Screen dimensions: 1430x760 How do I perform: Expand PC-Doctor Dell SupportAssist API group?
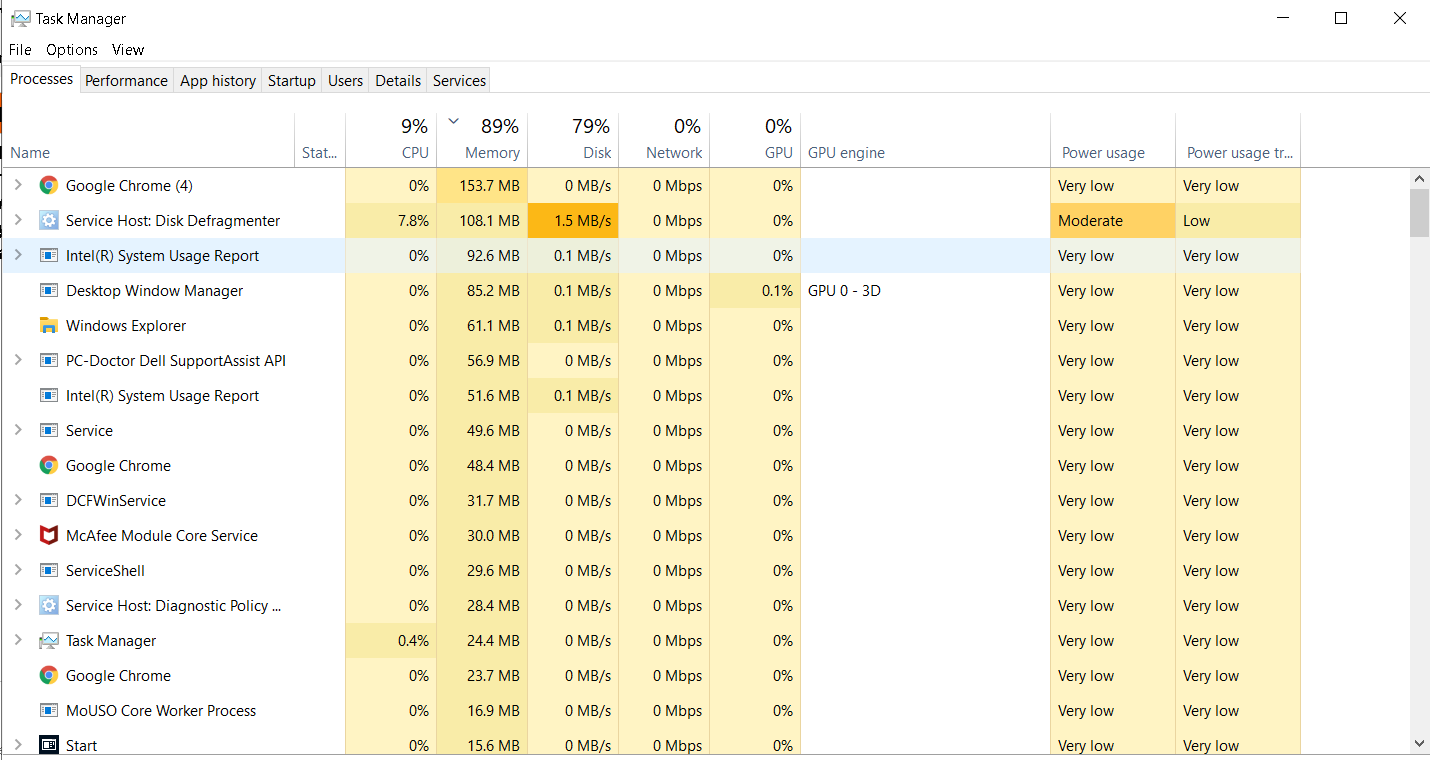click(17, 360)
